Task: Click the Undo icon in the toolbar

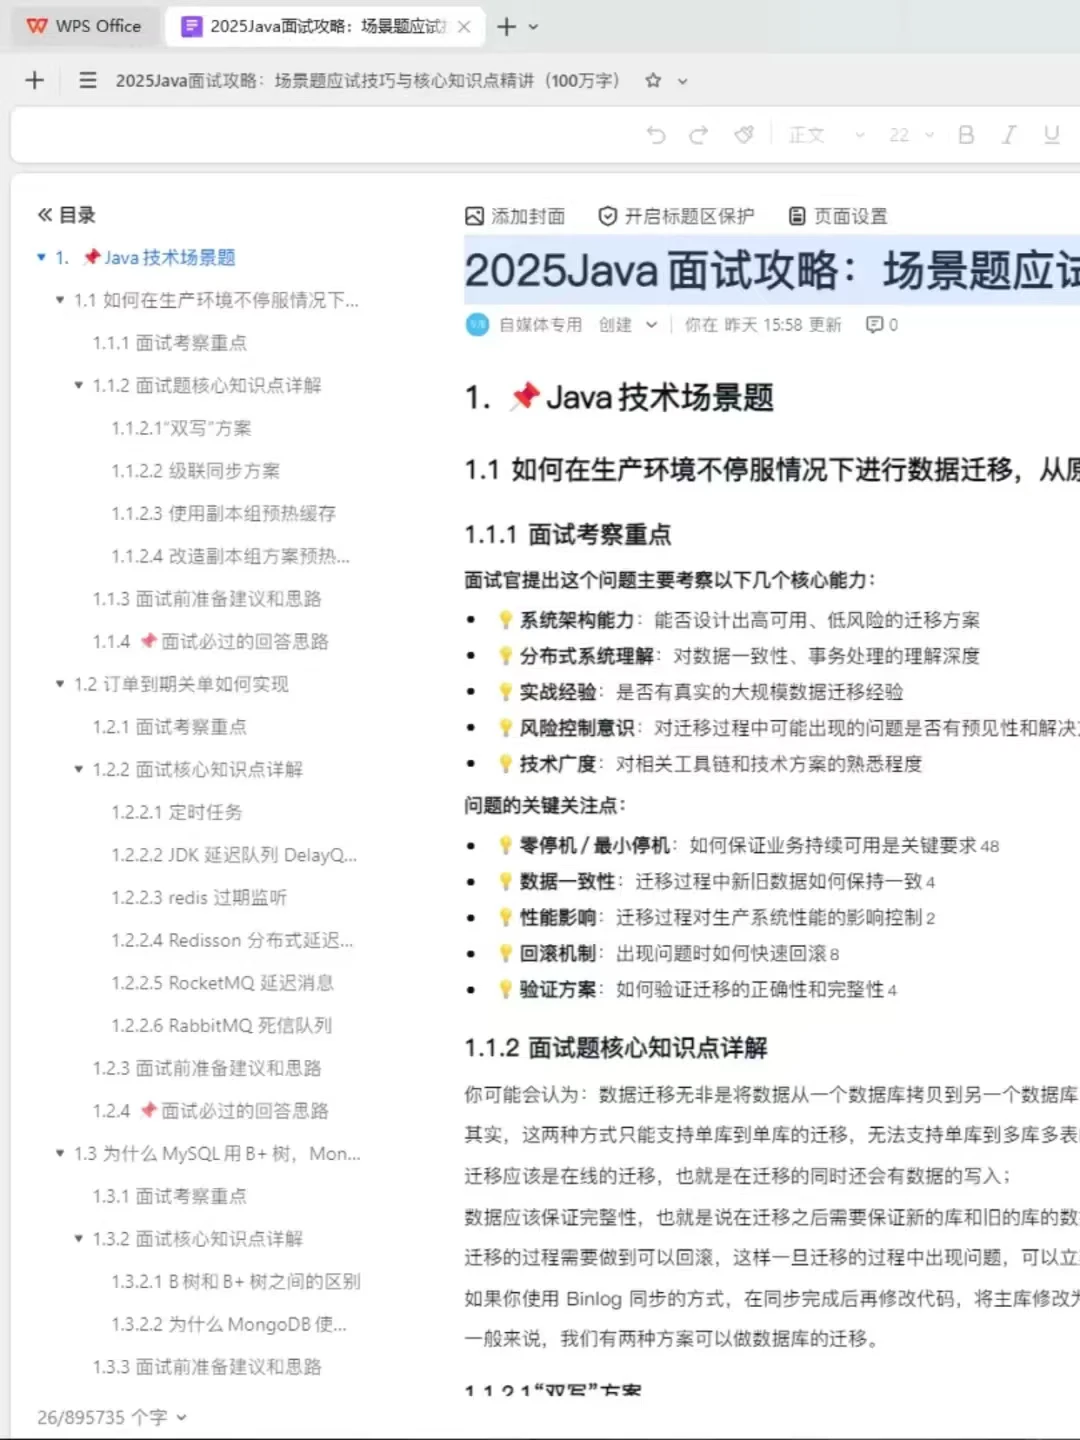Action: (656, 134)
